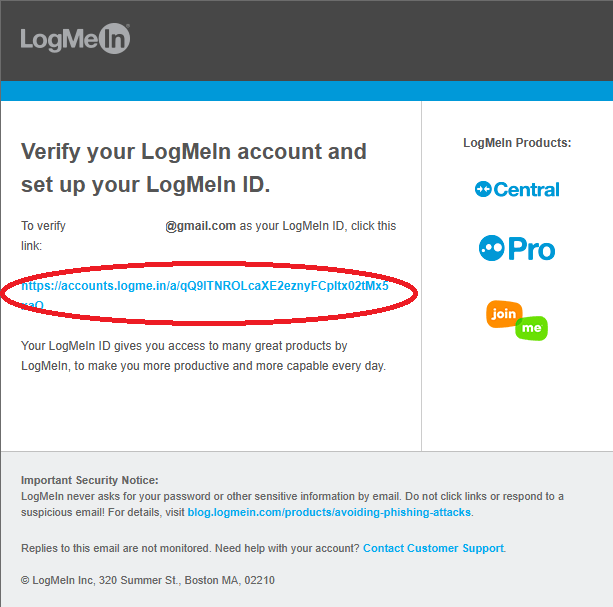The width and height of the screenshot is (613, 607).
Task: Click the @gmail.com email address text
Action: [200, 226]
